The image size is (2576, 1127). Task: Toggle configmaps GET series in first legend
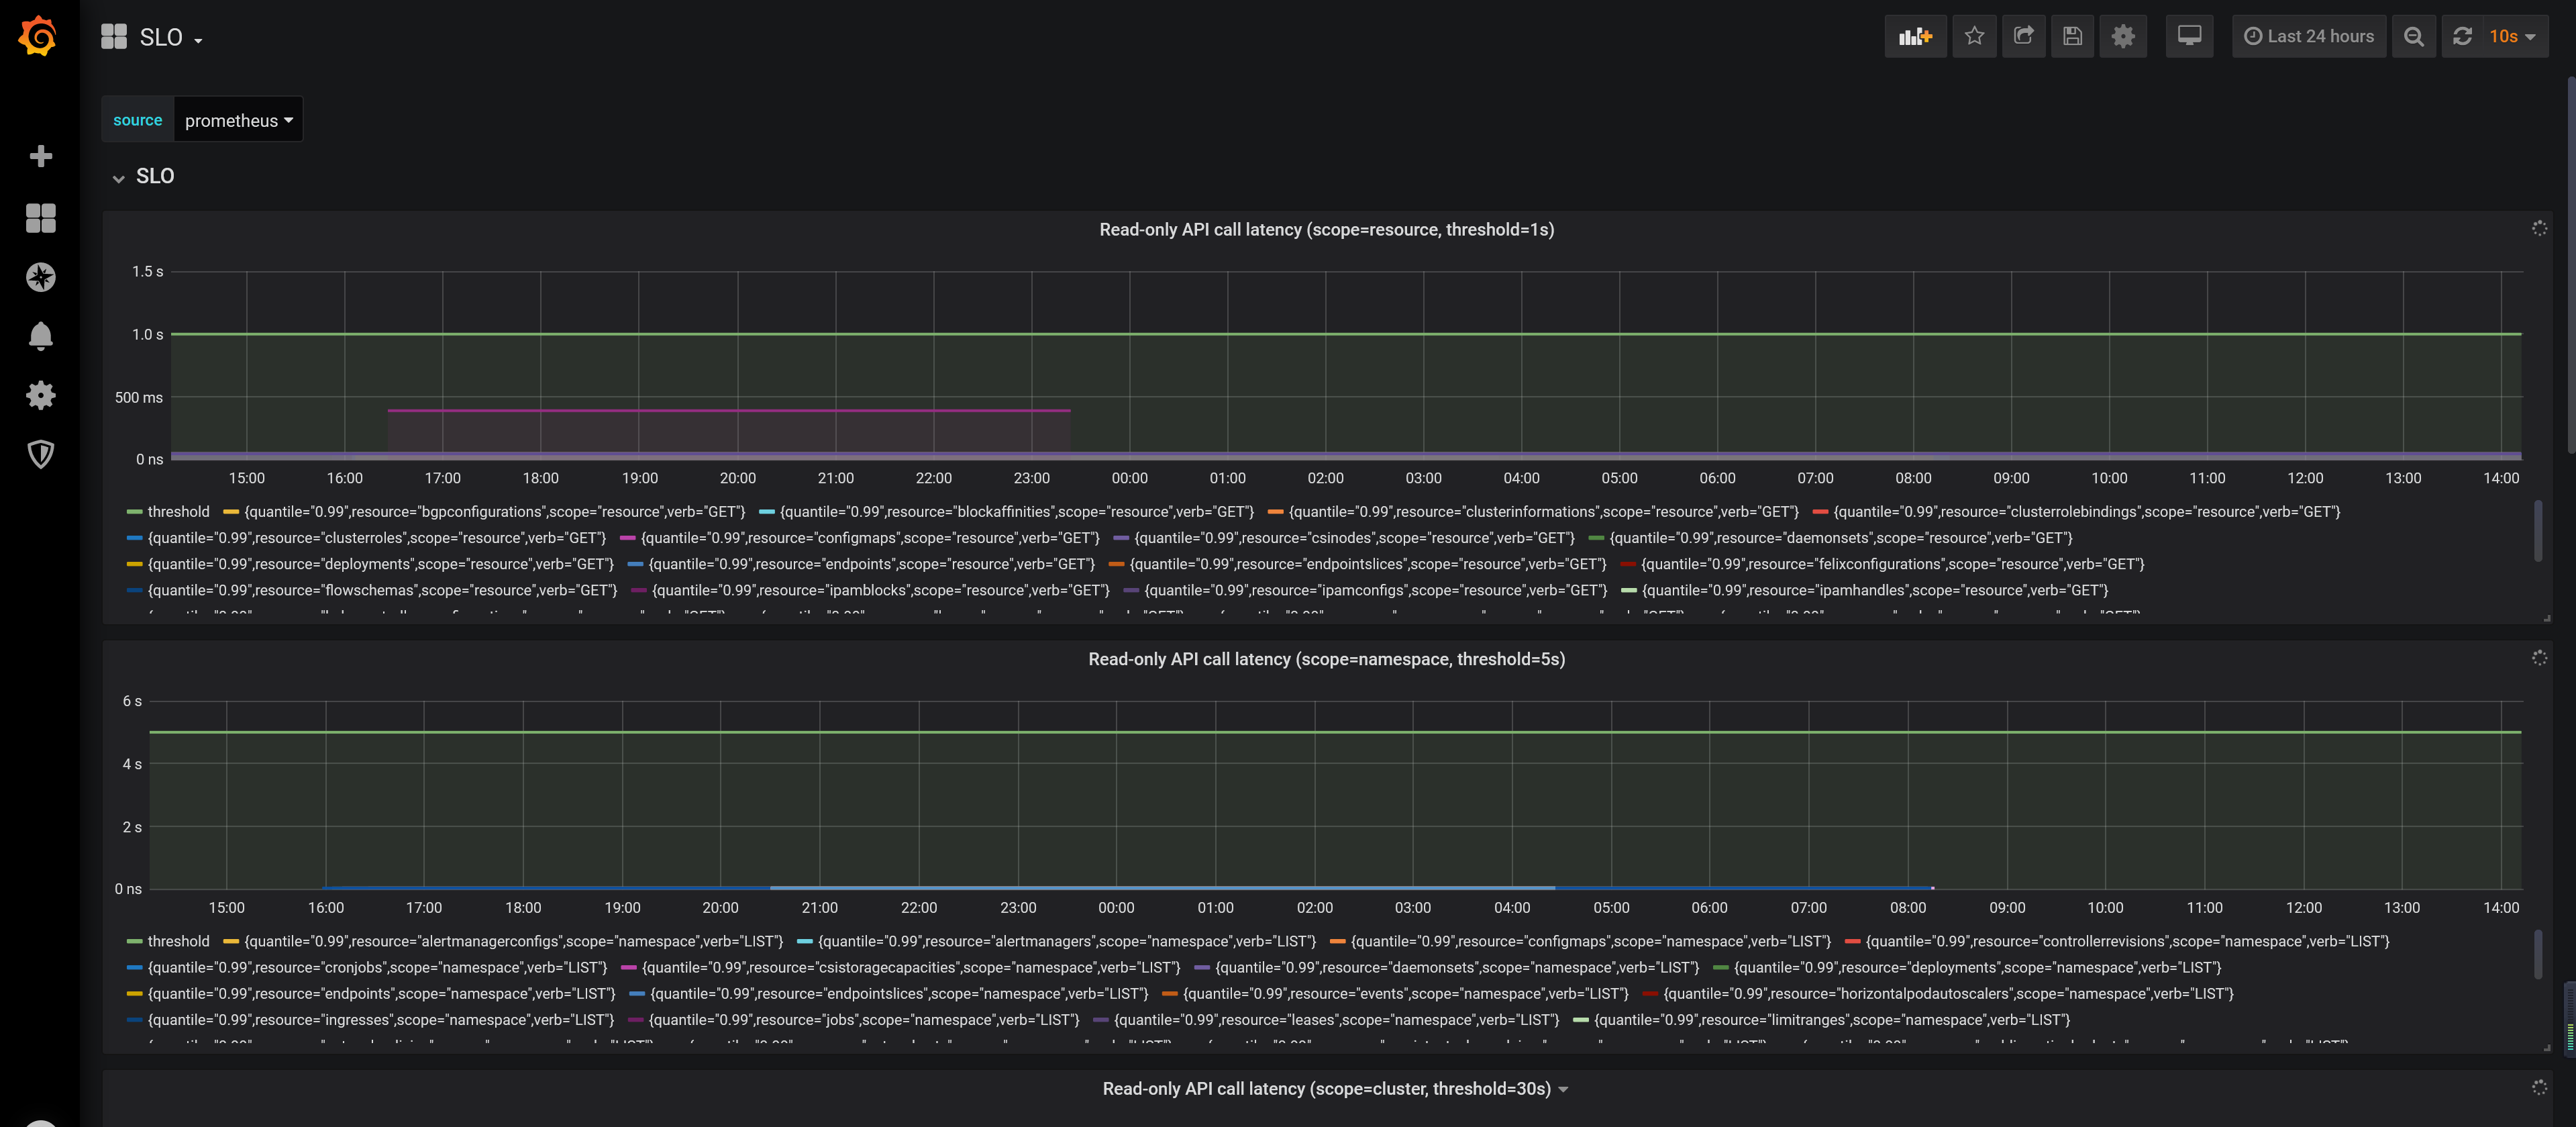point(869,538)
